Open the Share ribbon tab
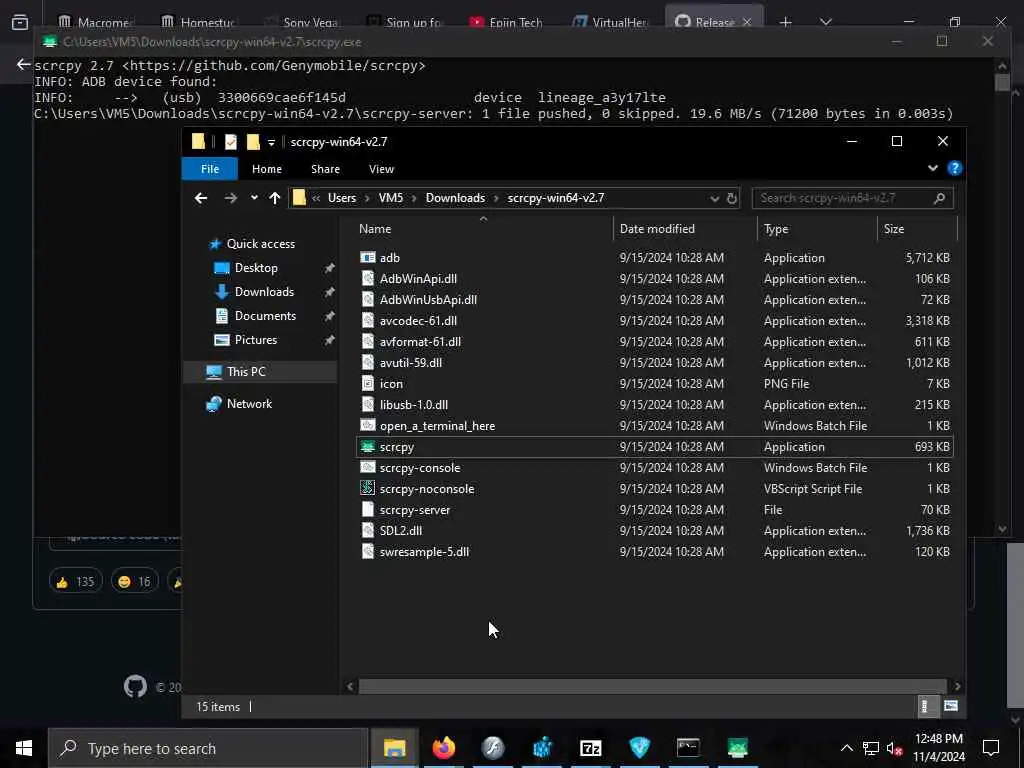Screen dimensions: 1024x768 [x=325, y=168]
